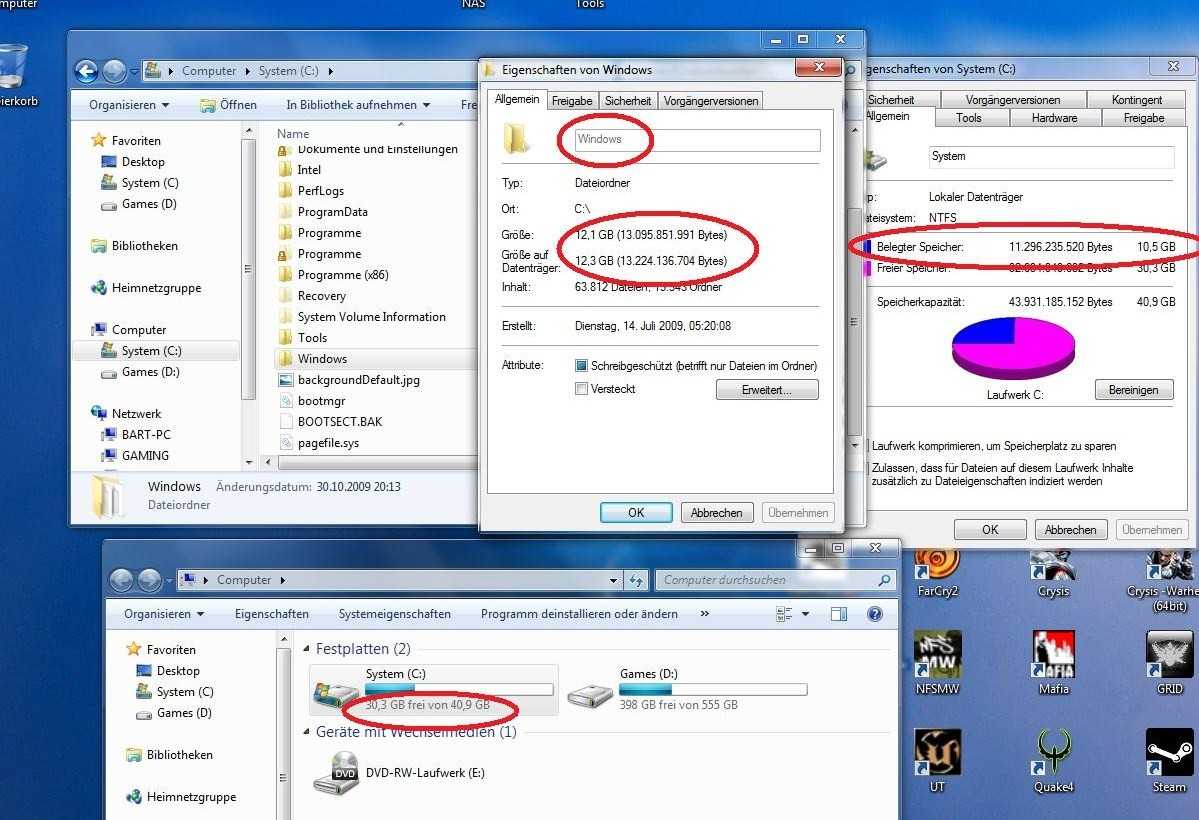Go back in the System (C:) Explorer window

[x=86, y=71]
